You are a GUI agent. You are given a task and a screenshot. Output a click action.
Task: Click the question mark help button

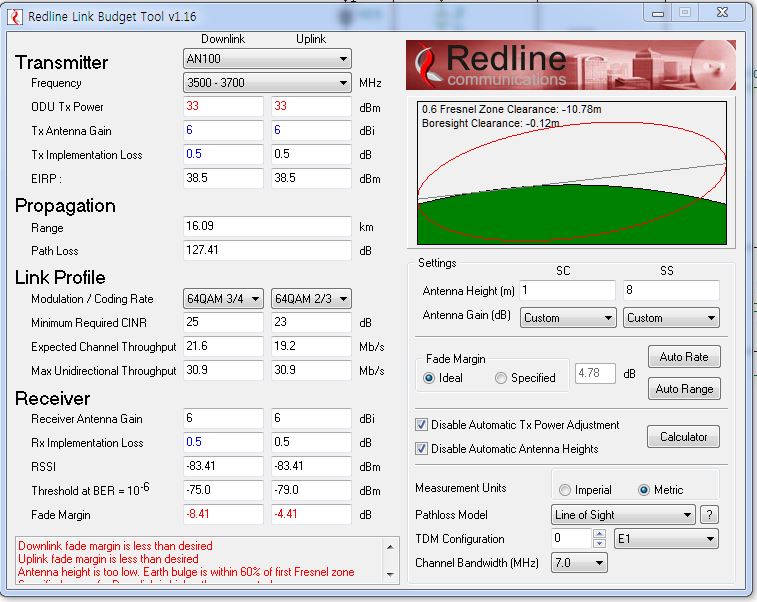pyautogui.click(x=709, y=515)
